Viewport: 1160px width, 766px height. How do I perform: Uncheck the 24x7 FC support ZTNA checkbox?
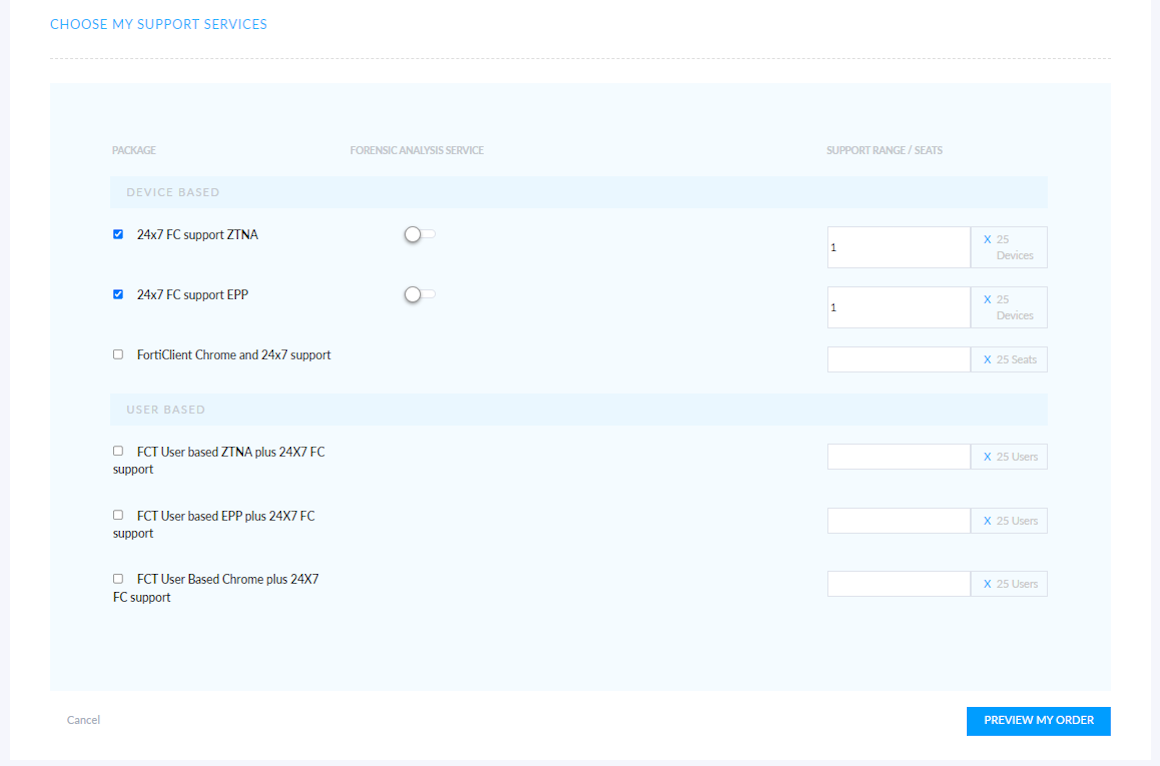pos(117,234)
